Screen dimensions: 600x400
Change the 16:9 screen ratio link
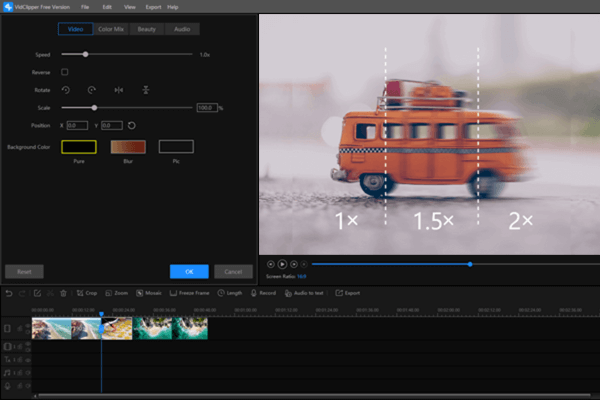(302, 276)
